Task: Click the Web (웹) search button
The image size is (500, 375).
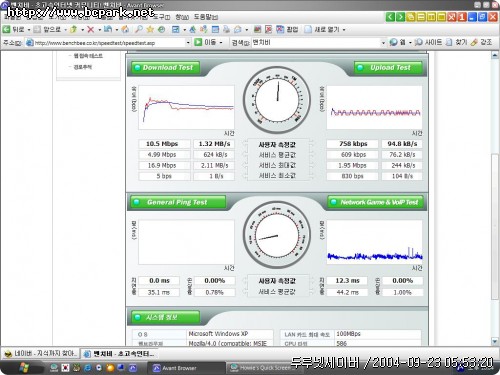Action: (x=398, y=42)
